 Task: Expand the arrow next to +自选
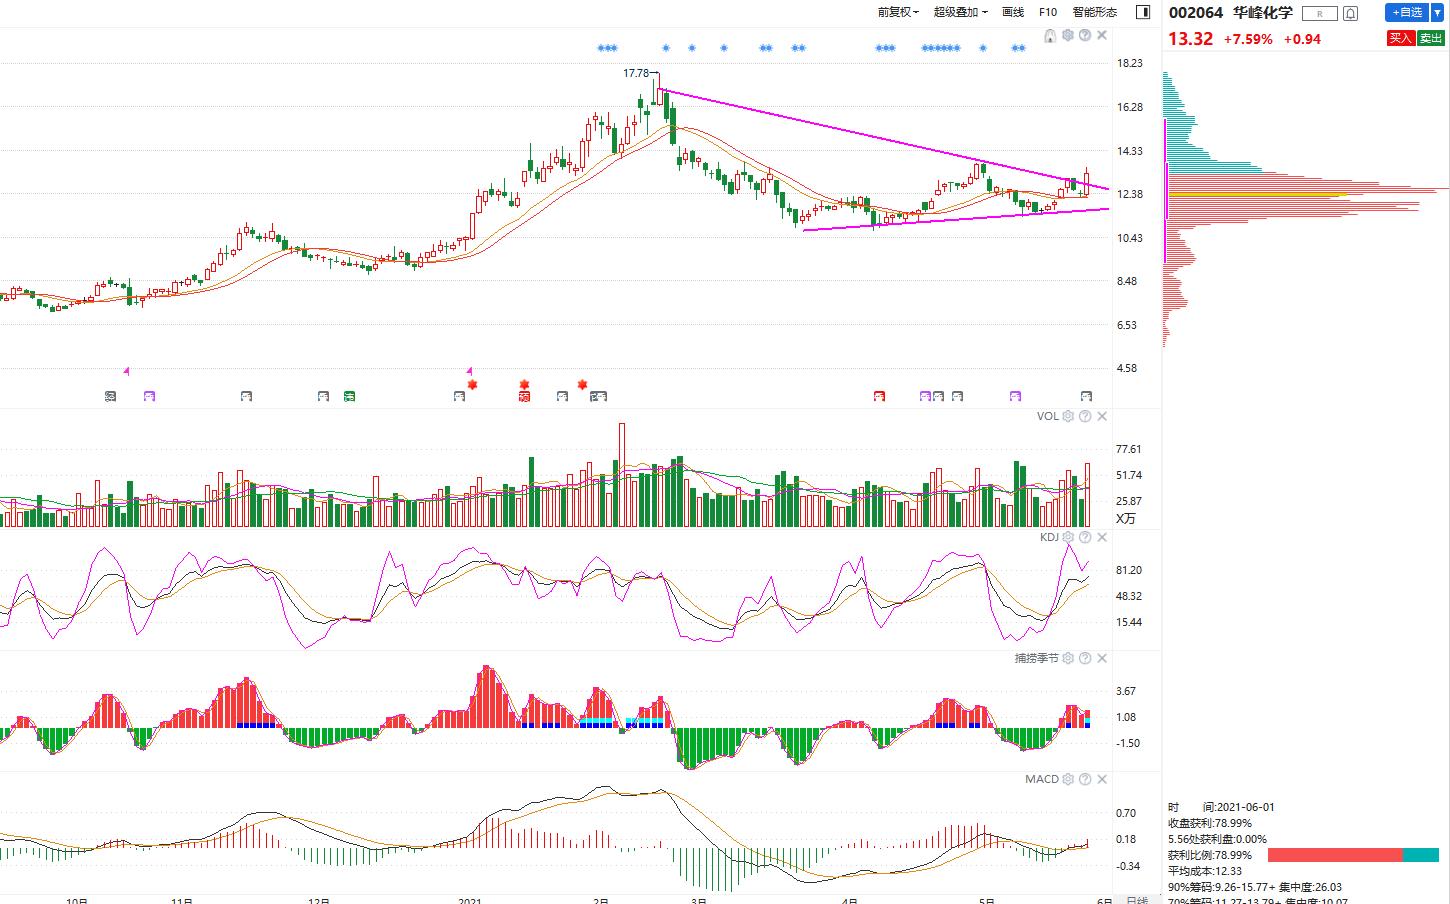coord(1438,12)
